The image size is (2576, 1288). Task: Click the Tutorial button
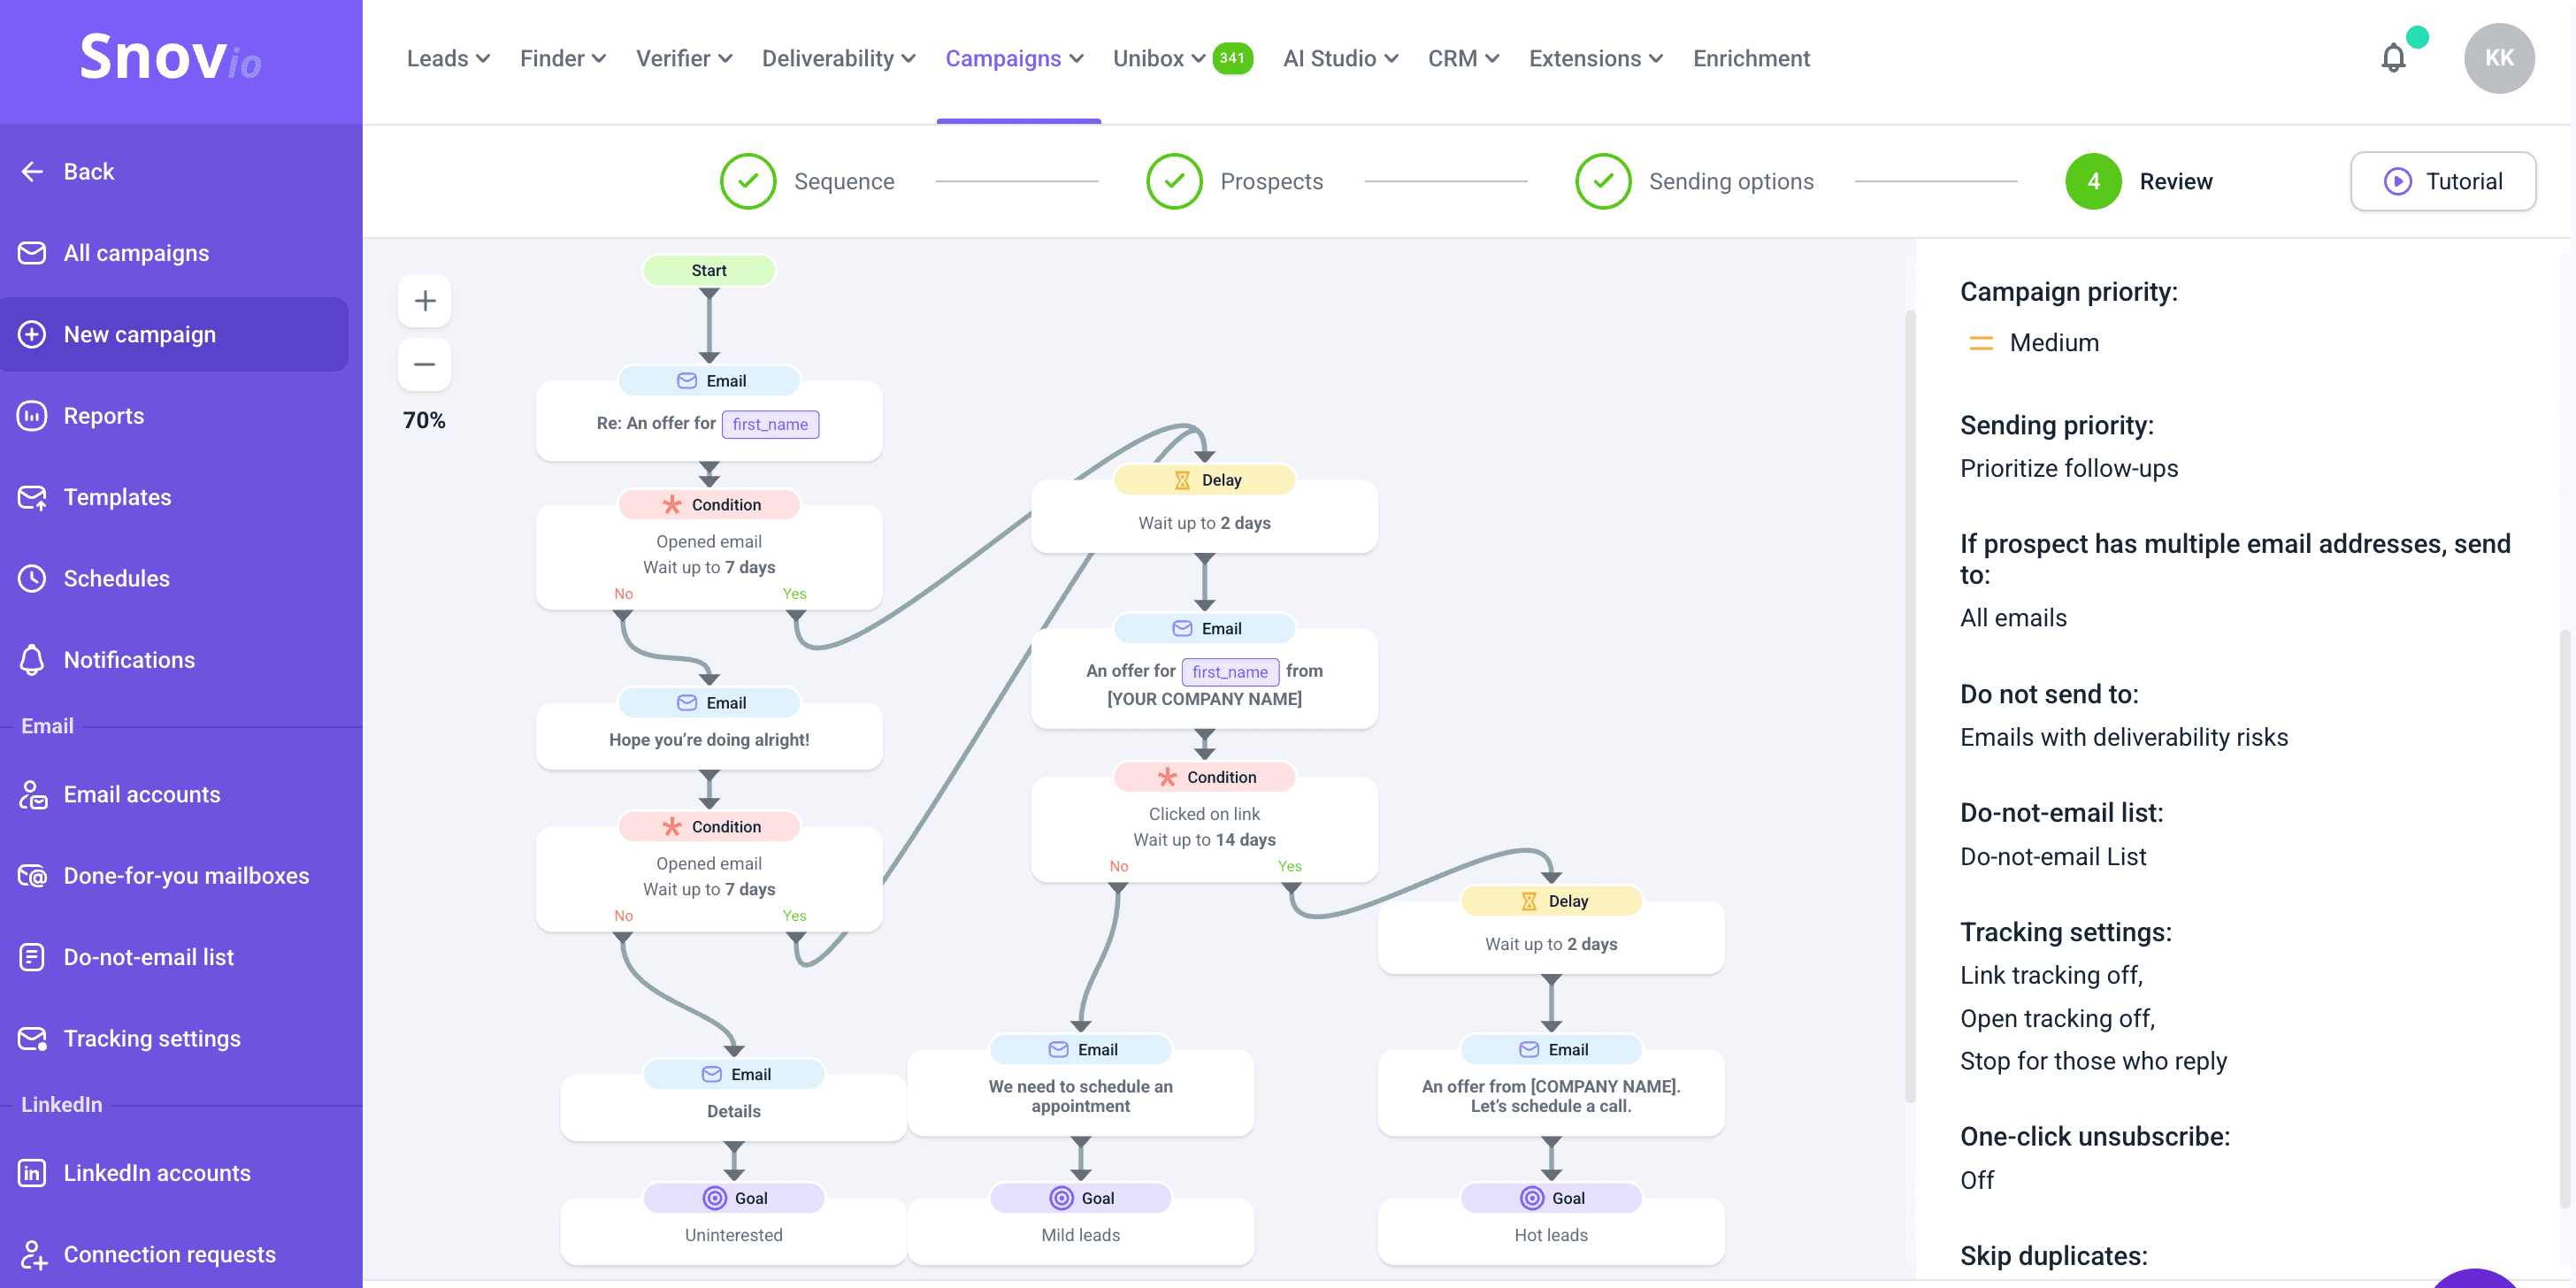point(2443,181)
